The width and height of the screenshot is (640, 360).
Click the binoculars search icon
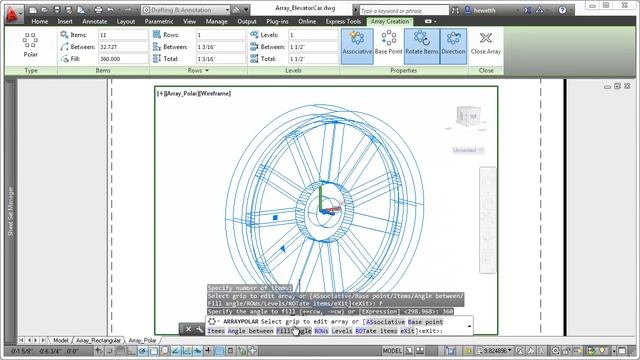[x=455, y=11]
